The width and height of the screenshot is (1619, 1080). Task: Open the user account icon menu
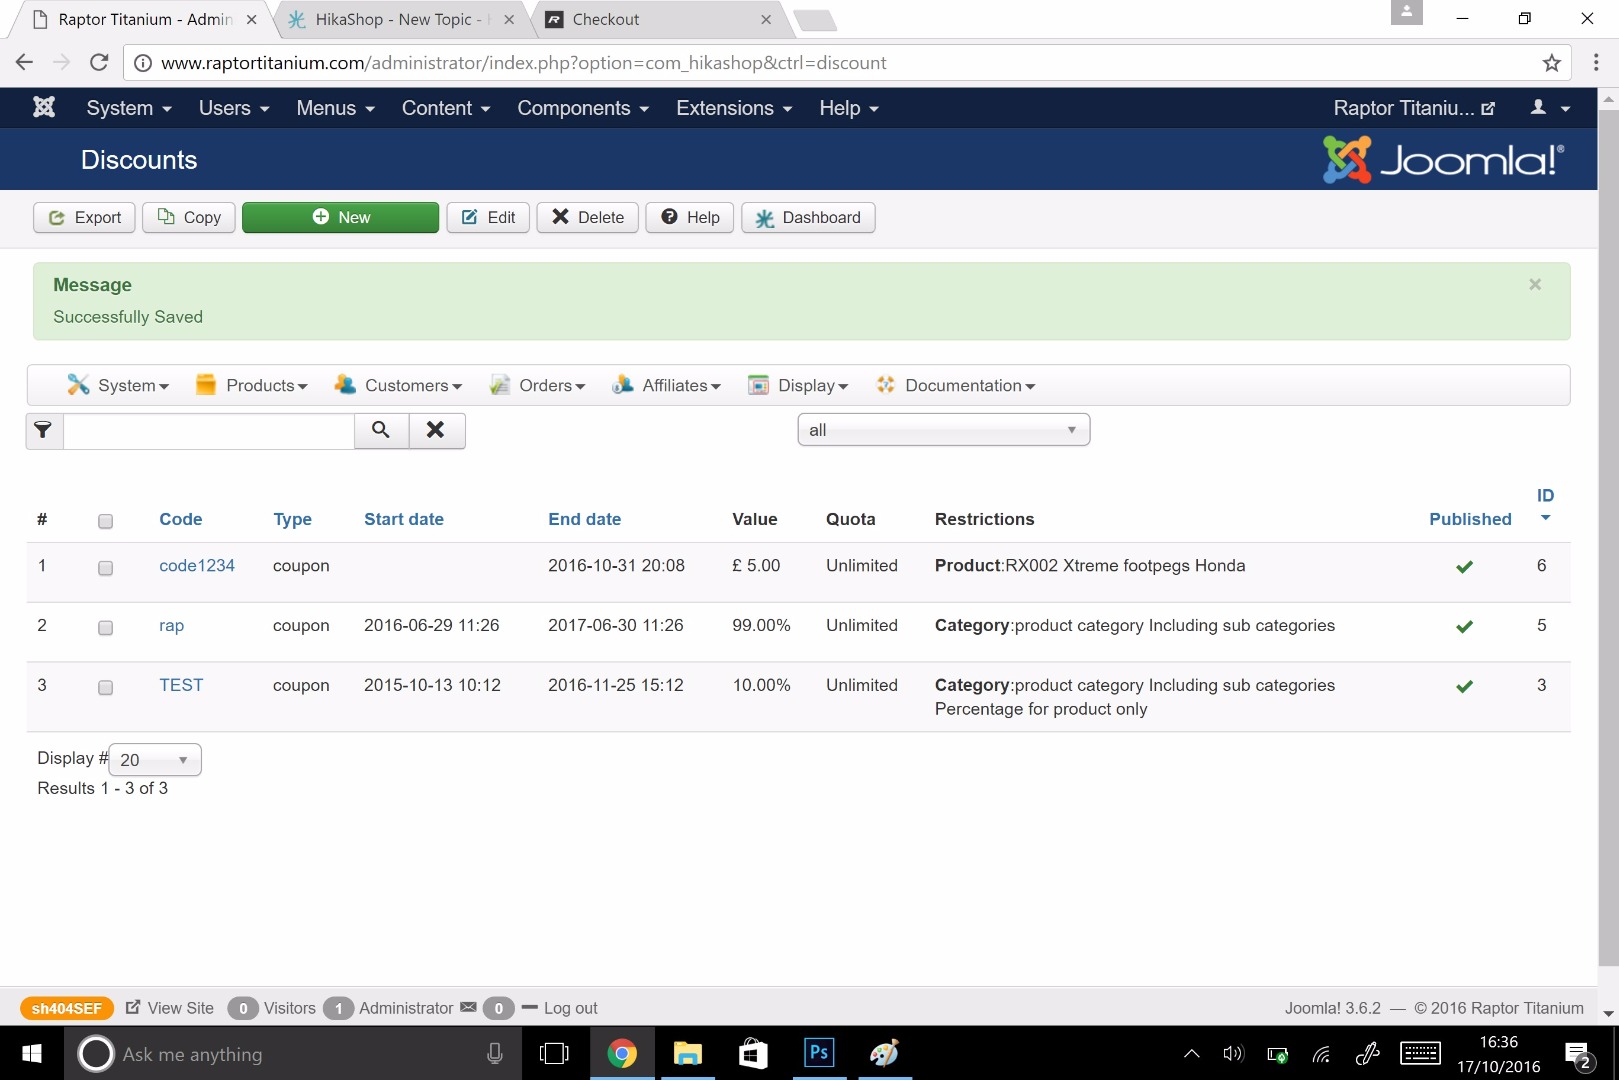coord(1549,108)
